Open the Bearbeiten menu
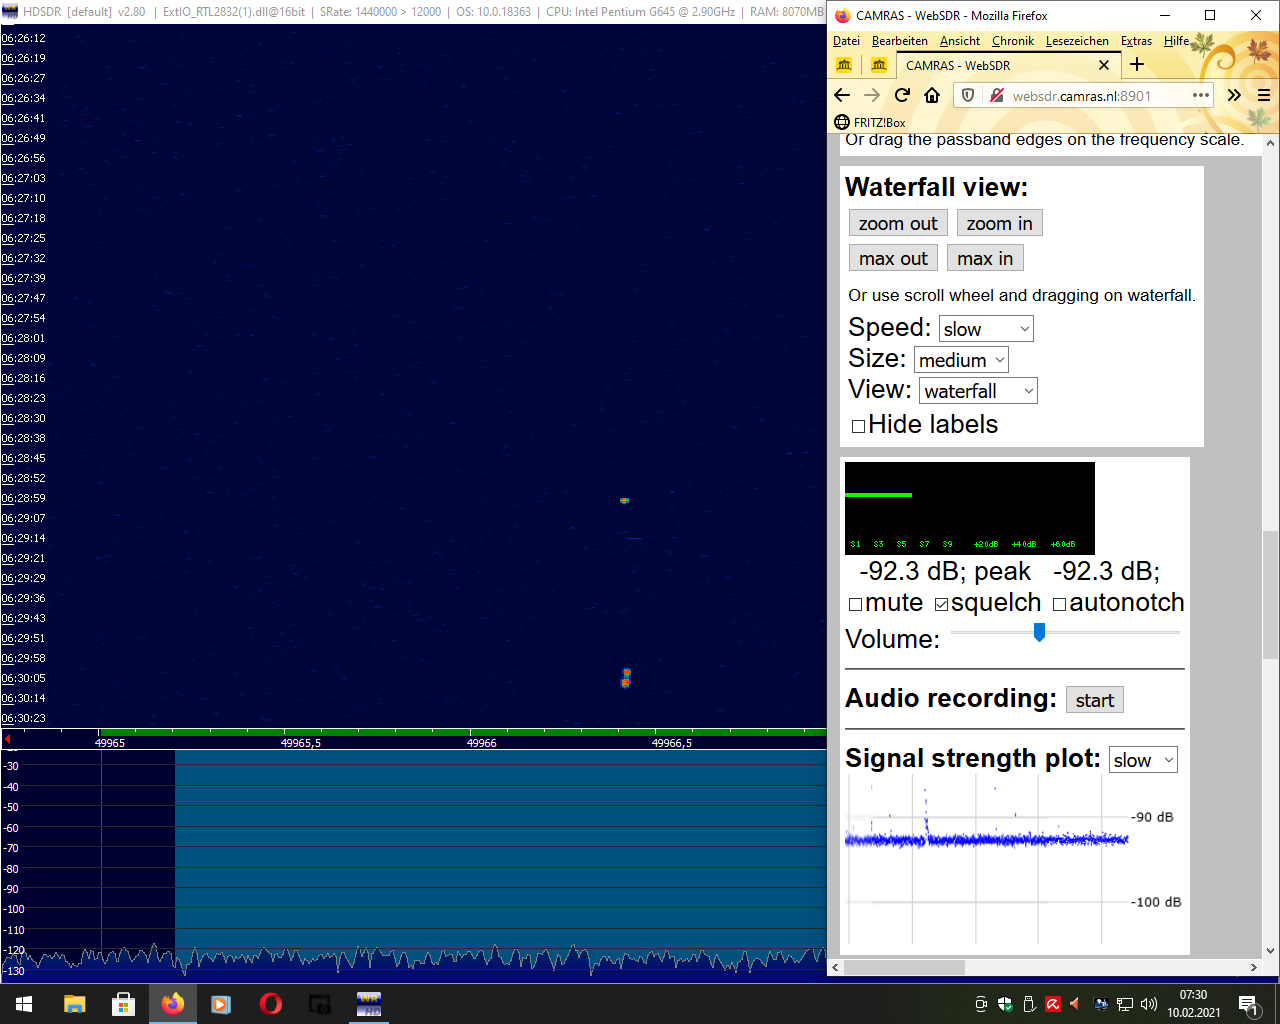Image resolution: width=1280 pixels, height=1024 pixels. click(900, 41)
